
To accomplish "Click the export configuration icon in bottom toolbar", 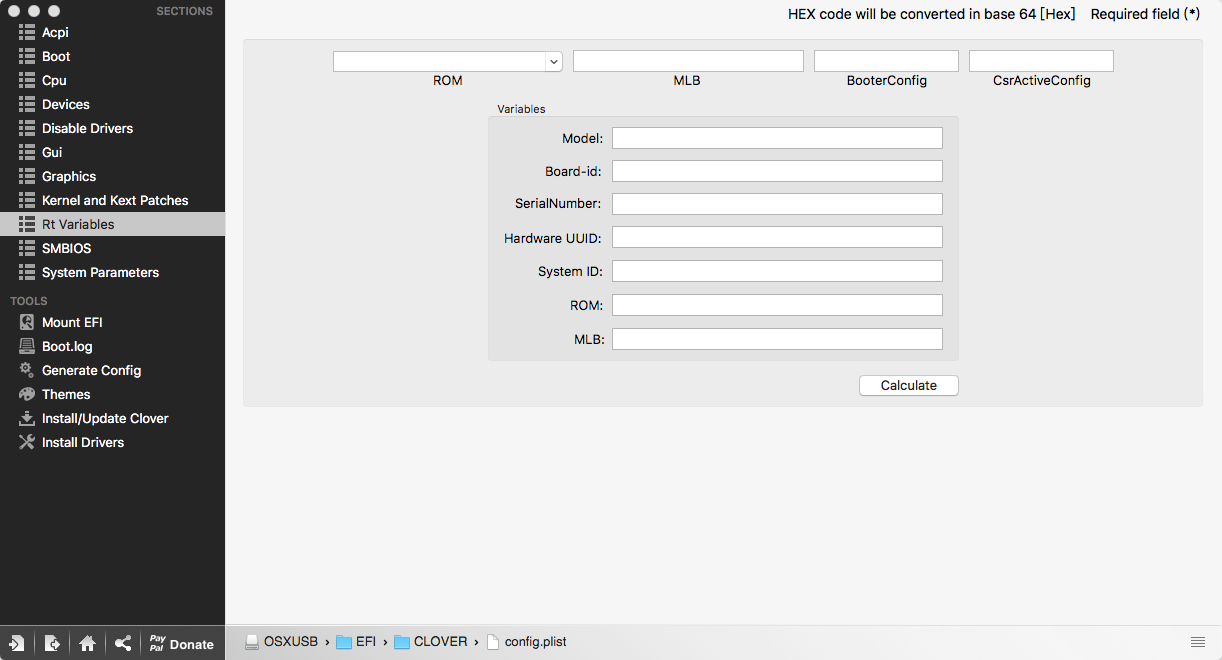I will tap(52, 643).
